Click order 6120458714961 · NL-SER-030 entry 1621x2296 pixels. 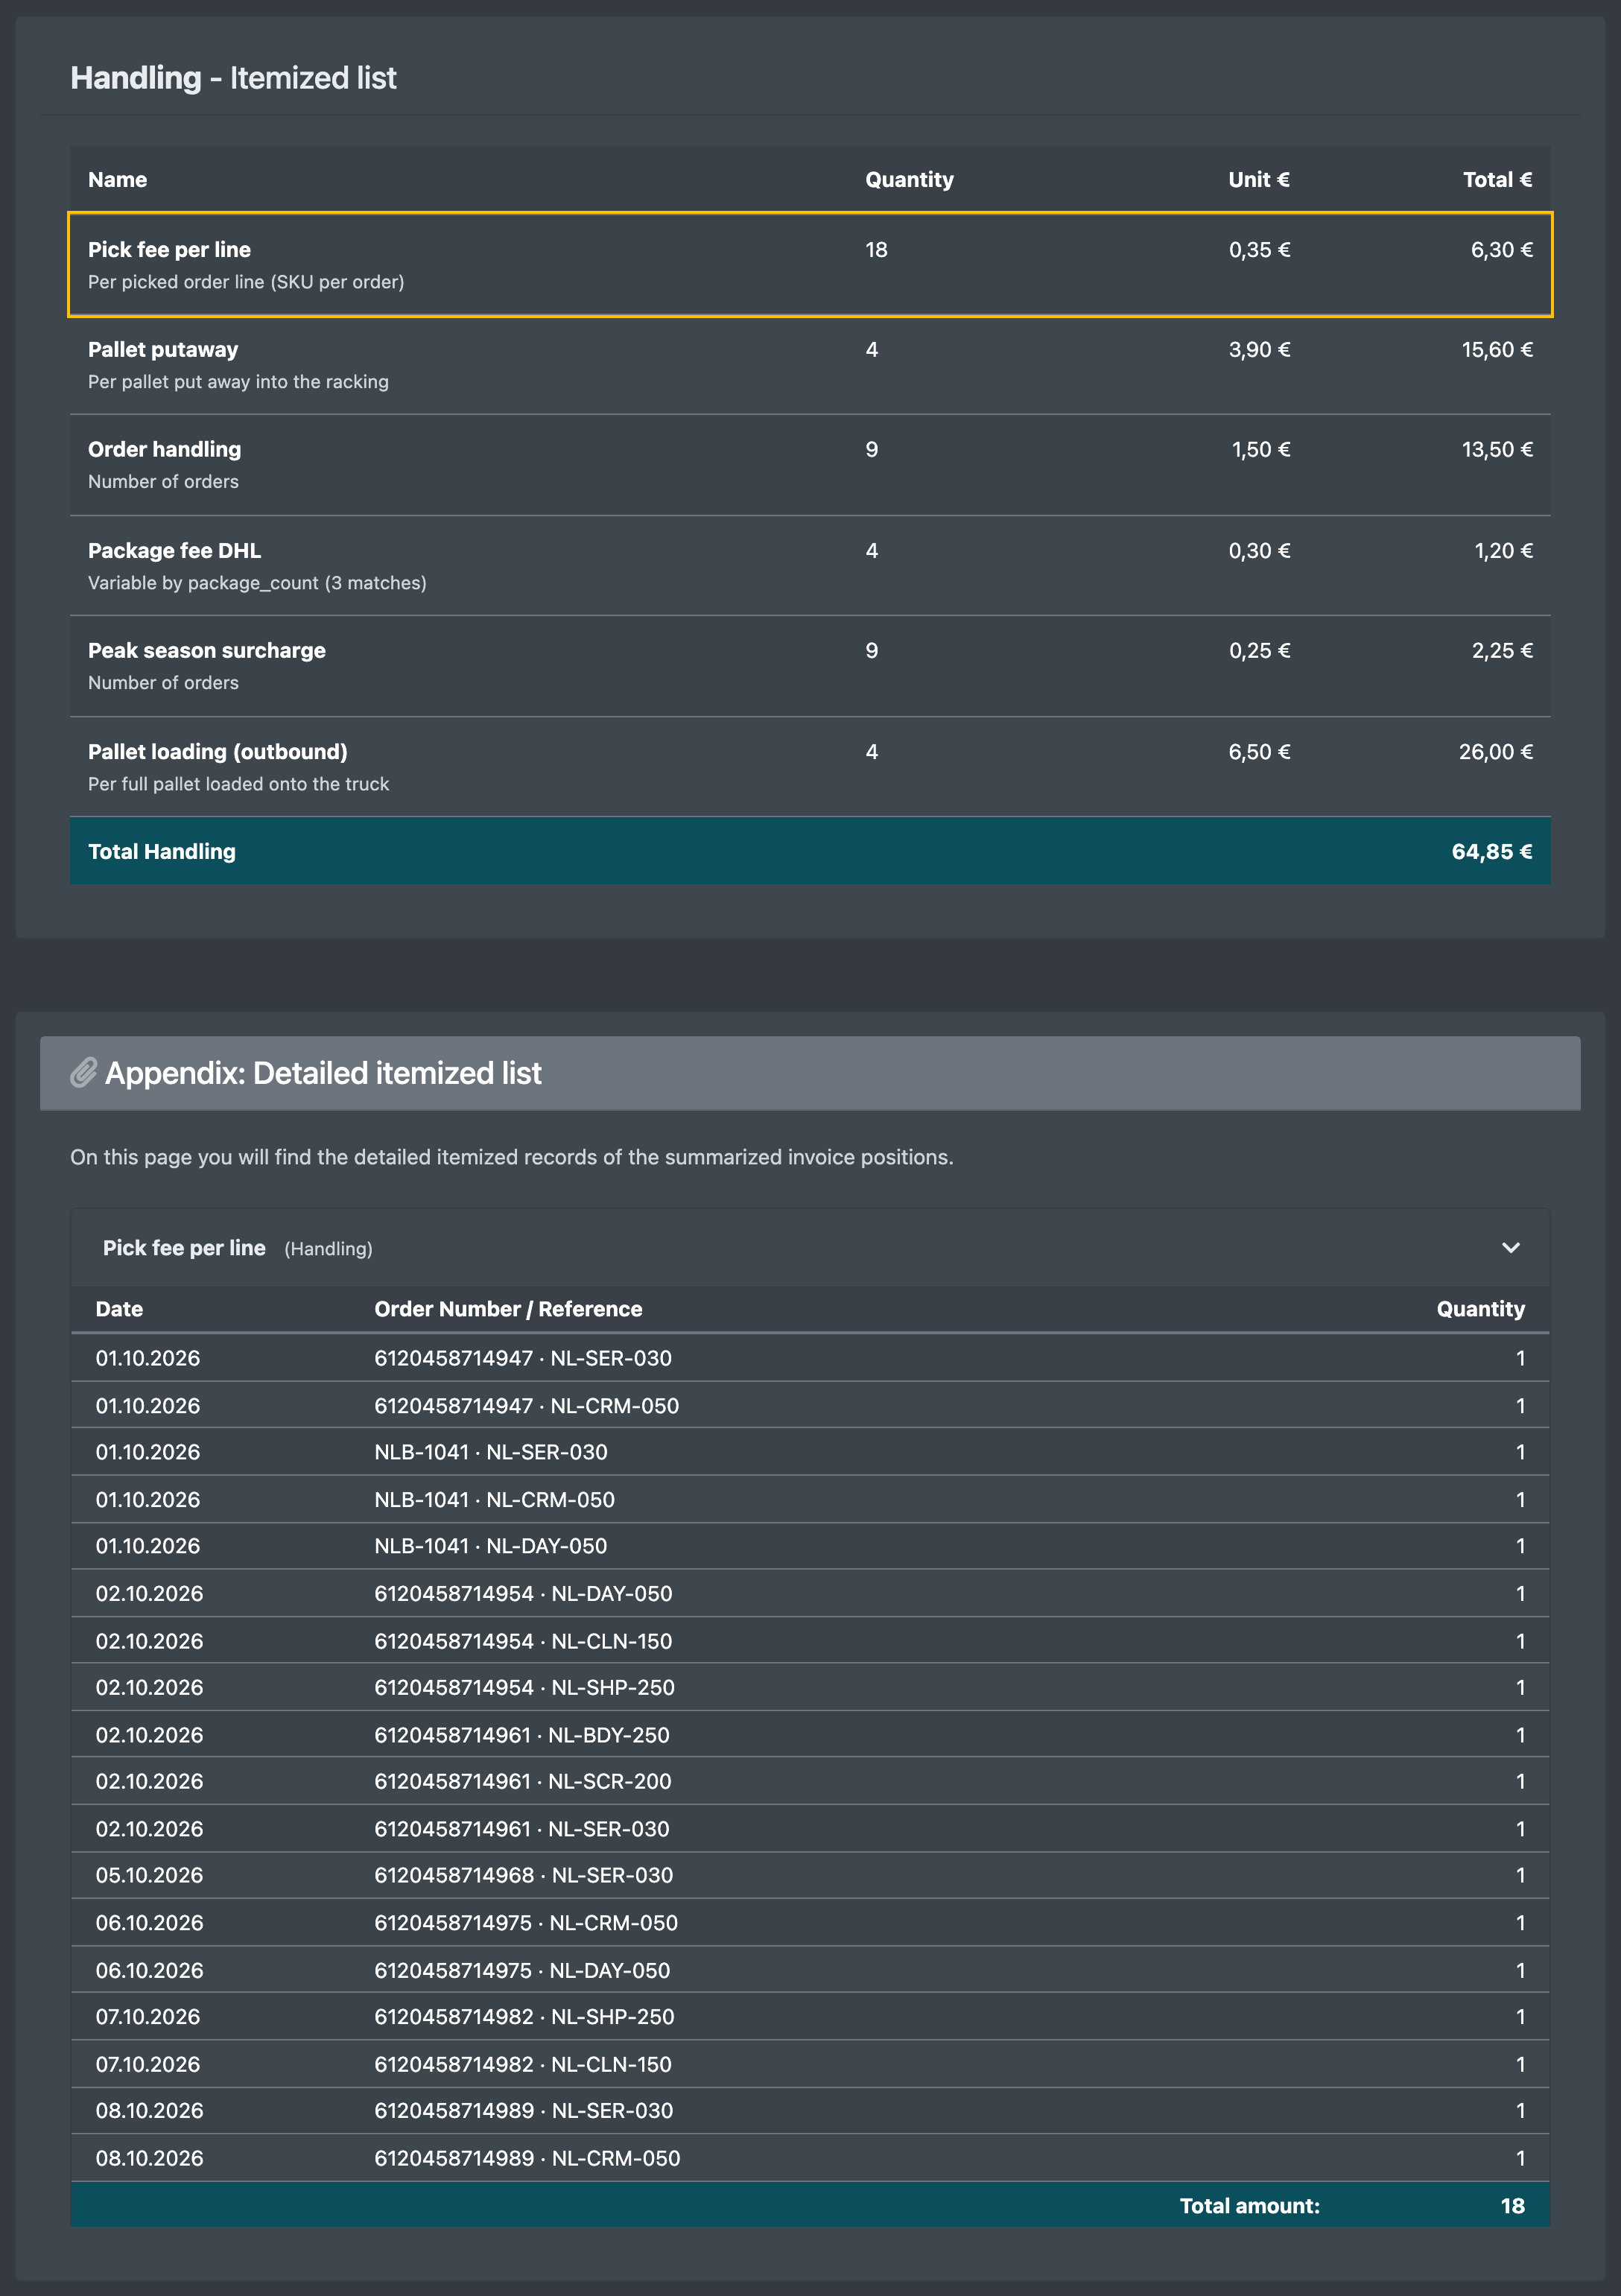click(x=521, y=1829)
